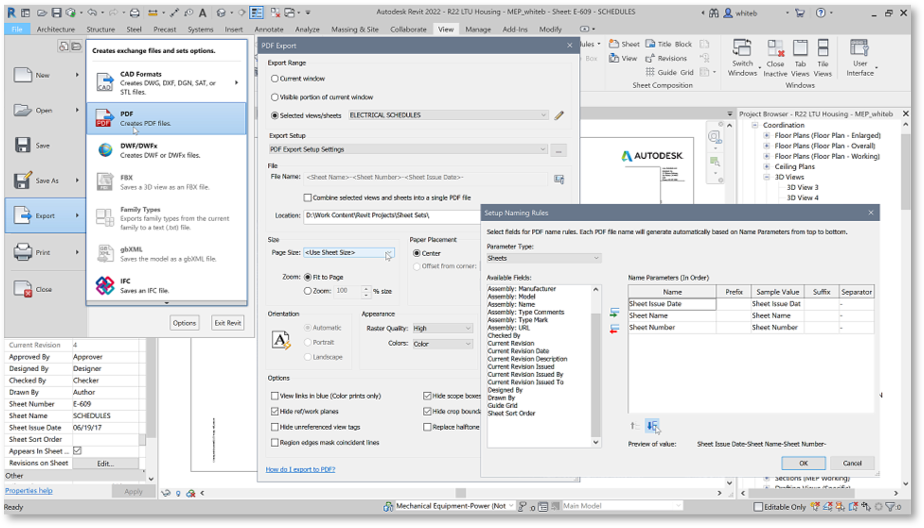This screenshot has width=924, height=528.
Task: Open the Parameter Type Sheets dropdown
Action: [x=543, y=258]
